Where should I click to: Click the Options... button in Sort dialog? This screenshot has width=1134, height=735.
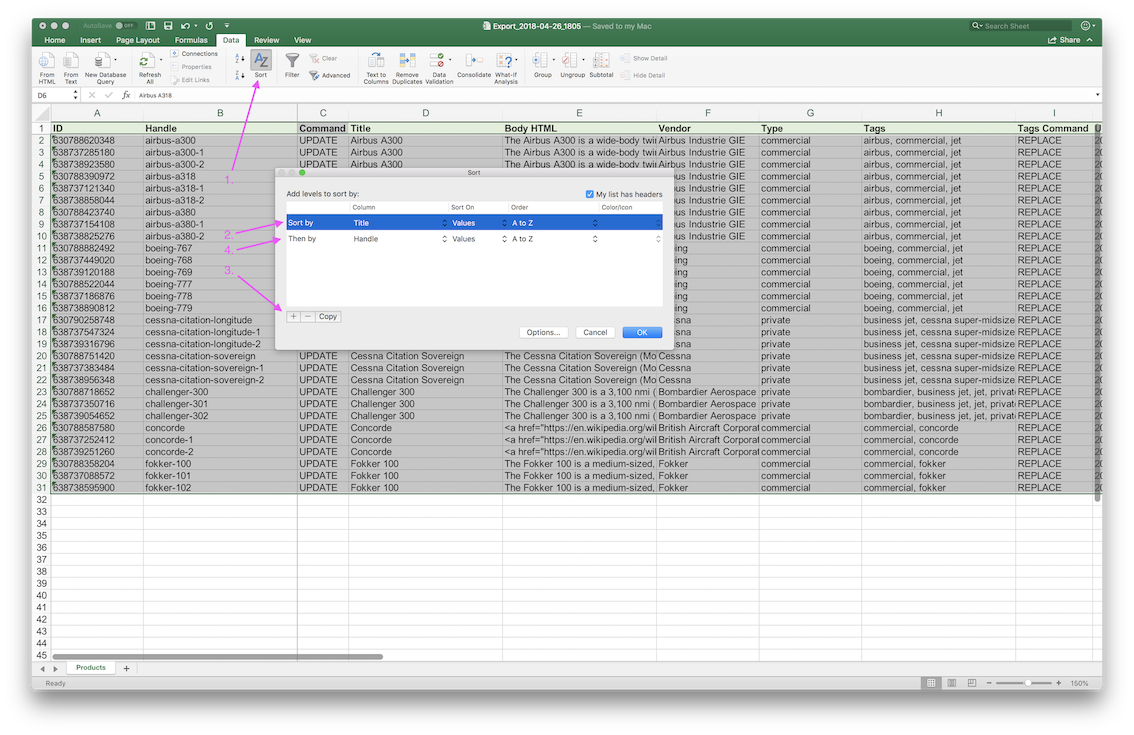click(544, 332)
